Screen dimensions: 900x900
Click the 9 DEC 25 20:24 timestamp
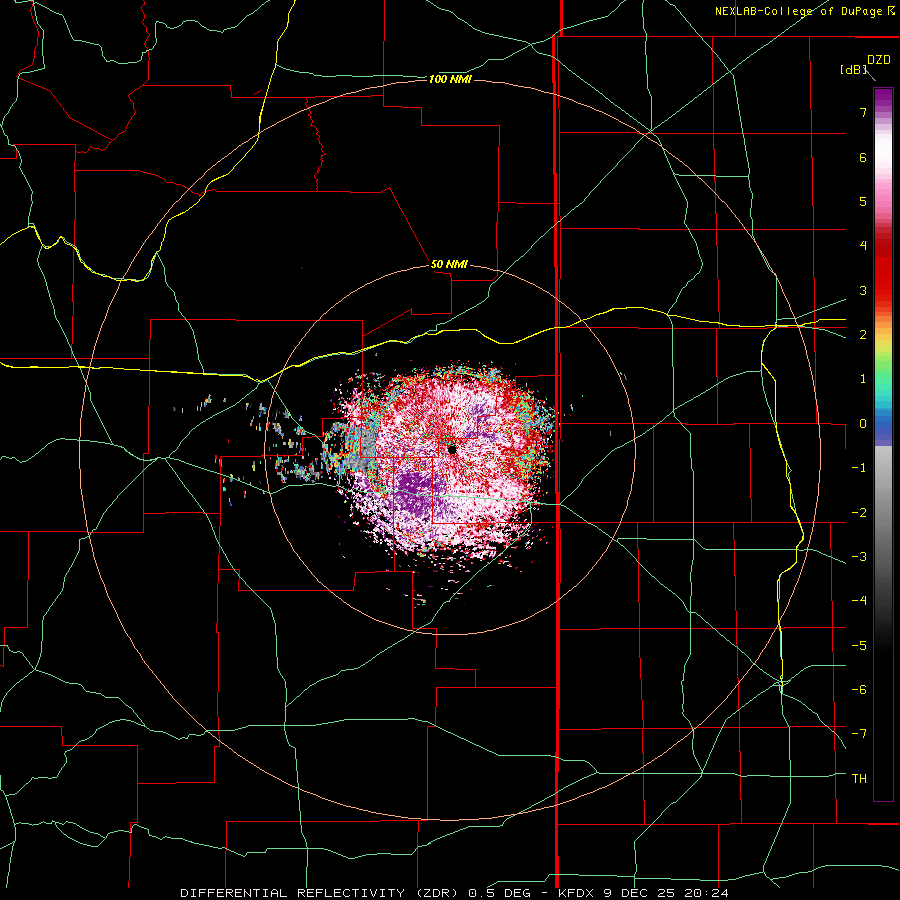pyautogui.click(x=666, y=893)
